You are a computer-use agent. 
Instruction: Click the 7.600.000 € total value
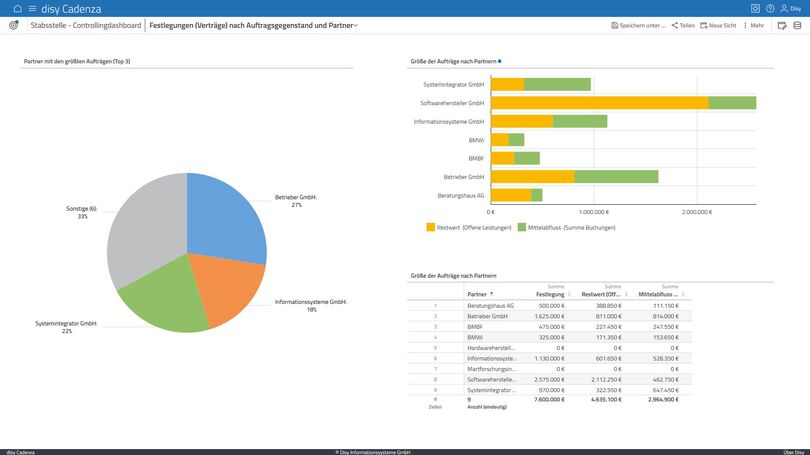(x=550, y=399)
